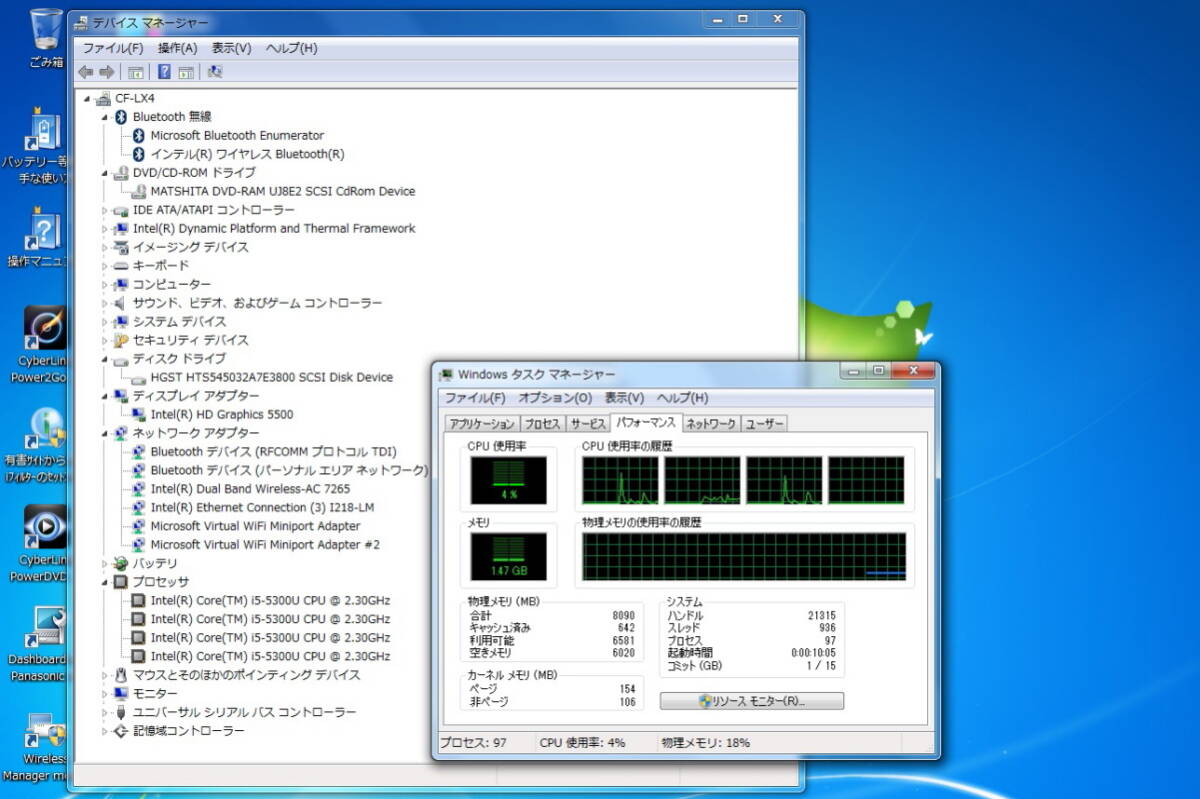1200x799 pixels.
Task: Click the セキュリティ デバイス category icon
Action: tap(121, 340)
